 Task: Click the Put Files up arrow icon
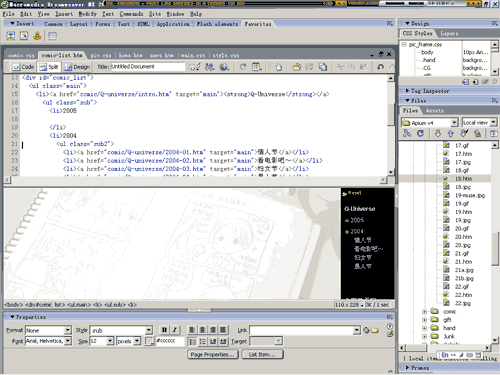coord(451,134)
